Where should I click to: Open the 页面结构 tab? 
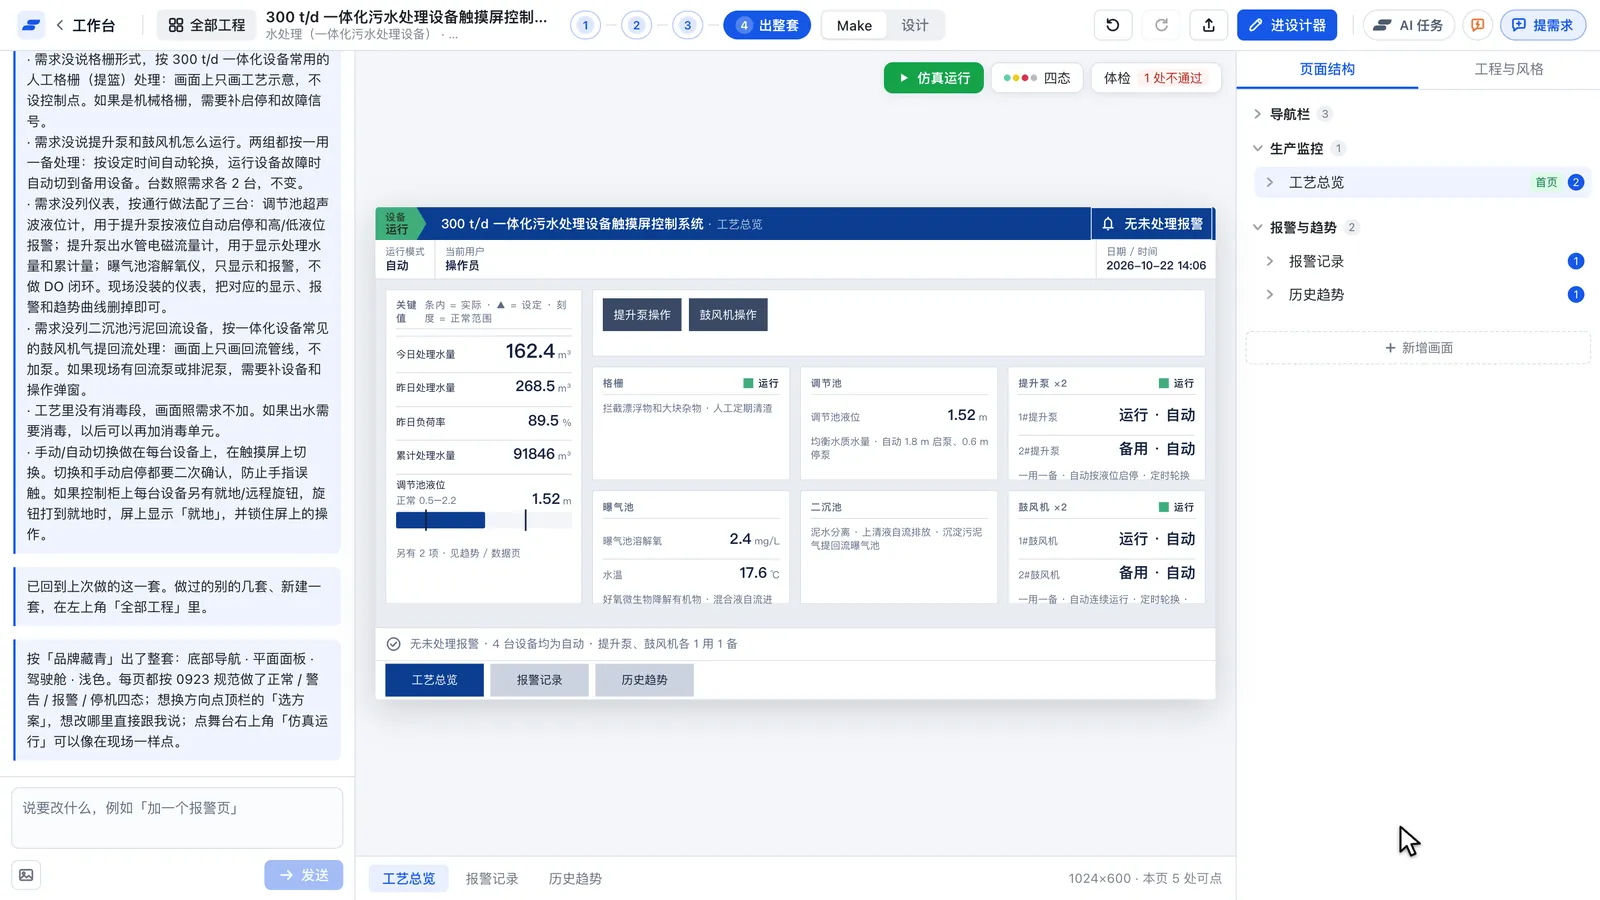pyautogui.click(x=1327, y=69)
